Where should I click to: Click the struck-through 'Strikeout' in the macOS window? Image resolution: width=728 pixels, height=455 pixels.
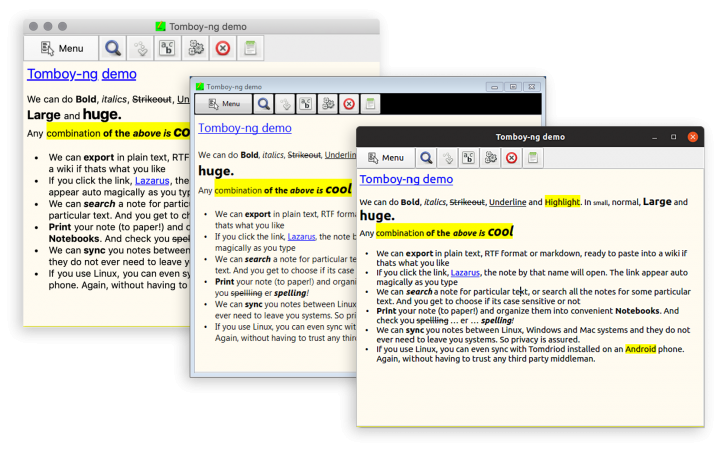[x=152, y=99]
